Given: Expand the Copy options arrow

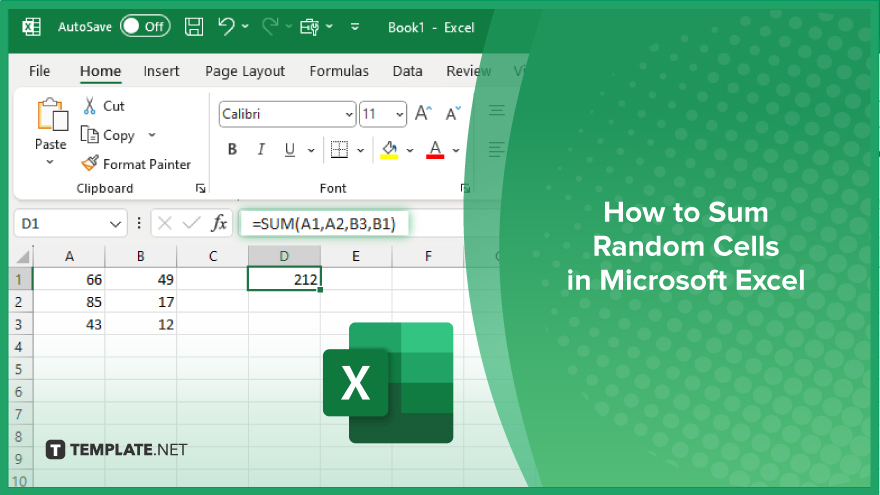Looking at the screenshot, I should point(152,135).
